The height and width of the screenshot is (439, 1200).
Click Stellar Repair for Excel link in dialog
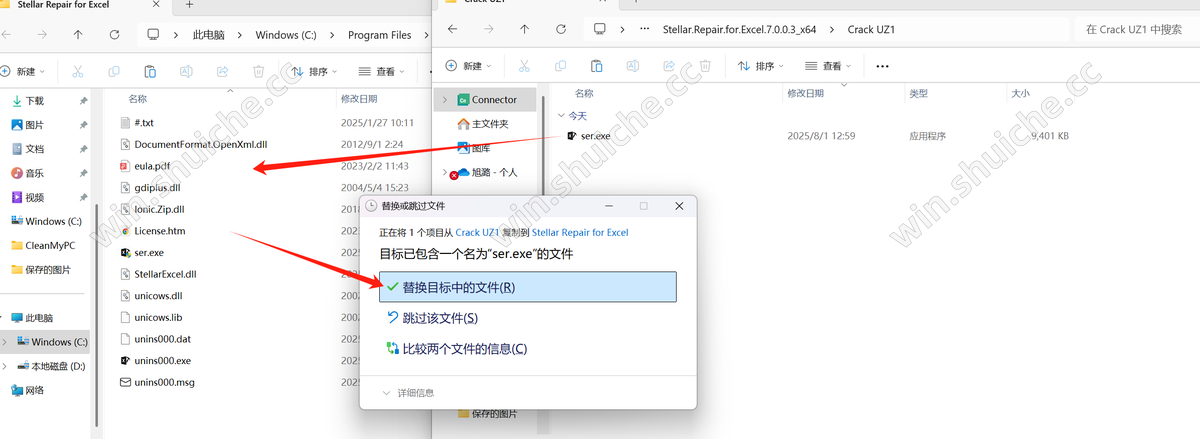click(x=580, y=232)
